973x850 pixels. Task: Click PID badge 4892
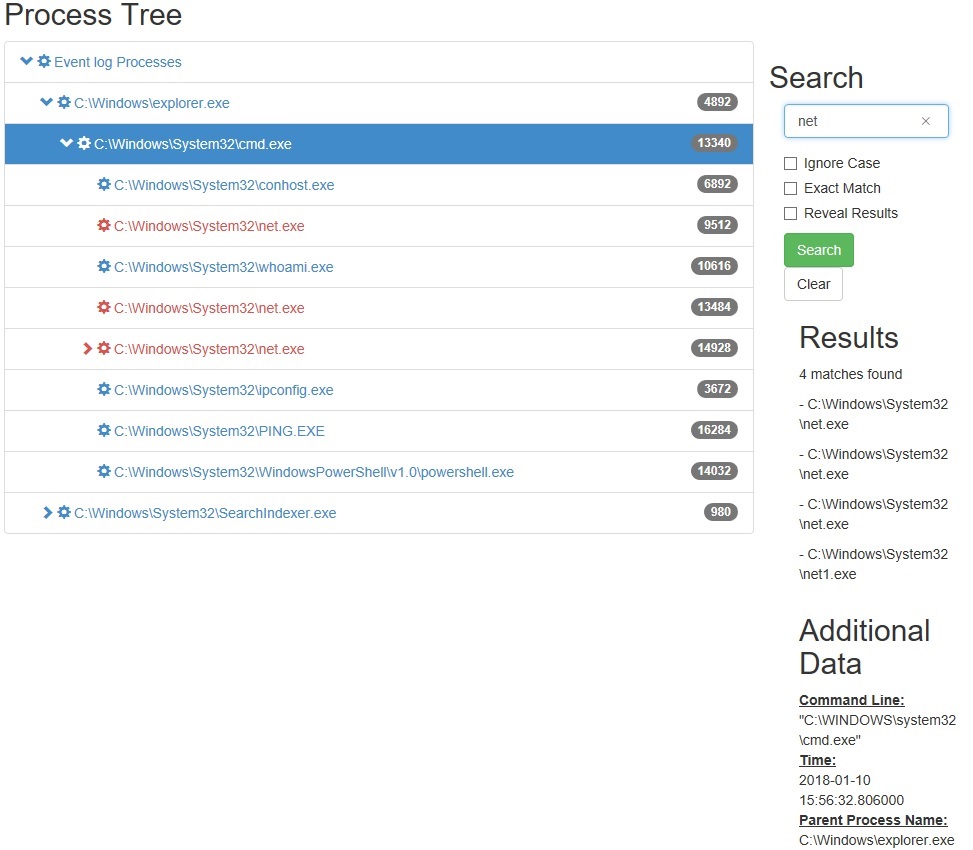point(717,102)
